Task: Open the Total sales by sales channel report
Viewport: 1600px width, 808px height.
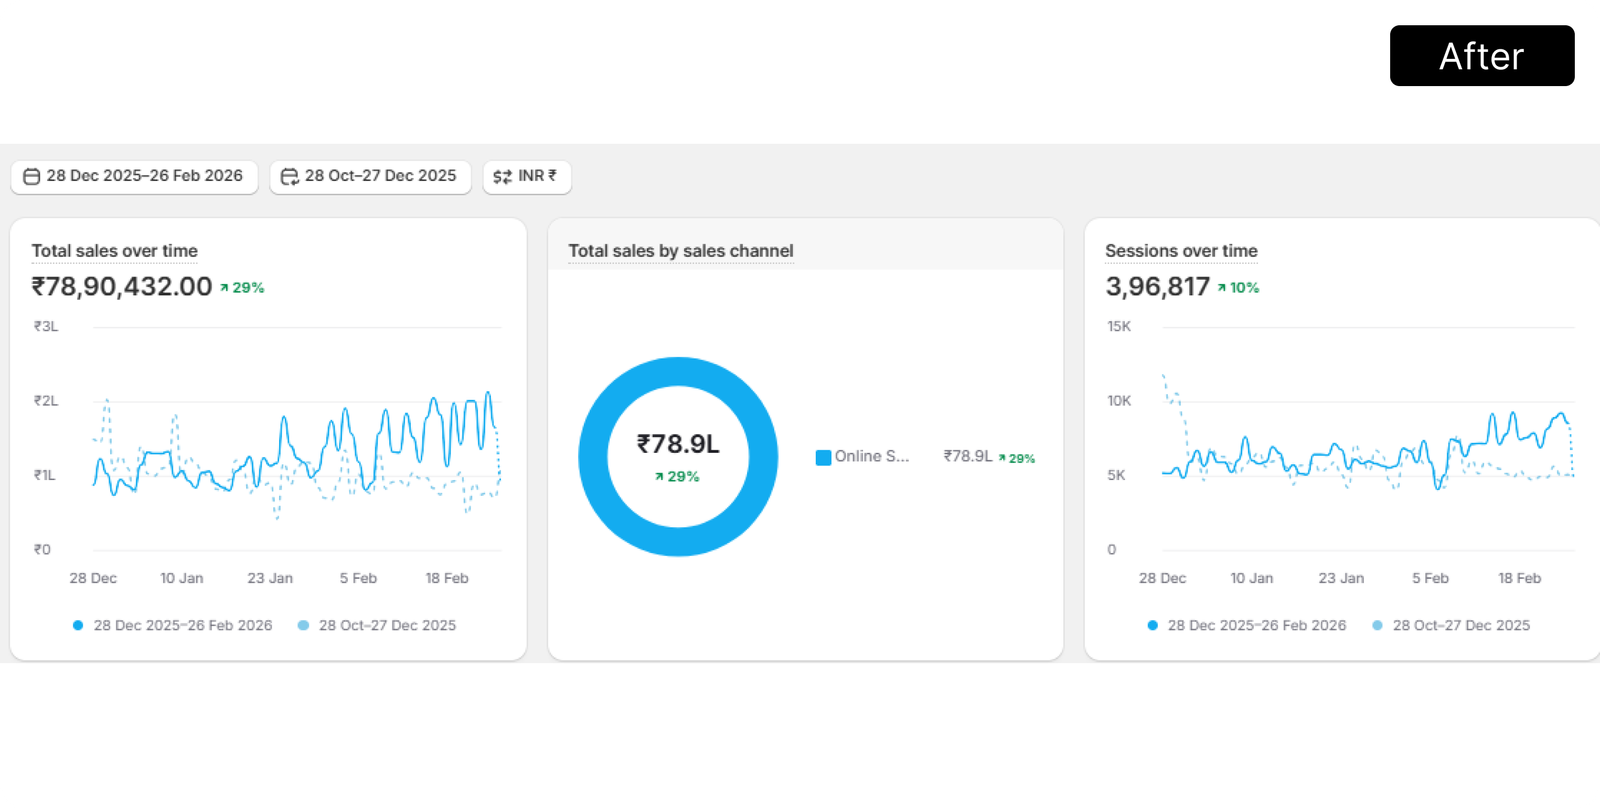Action: pos(680,251)
